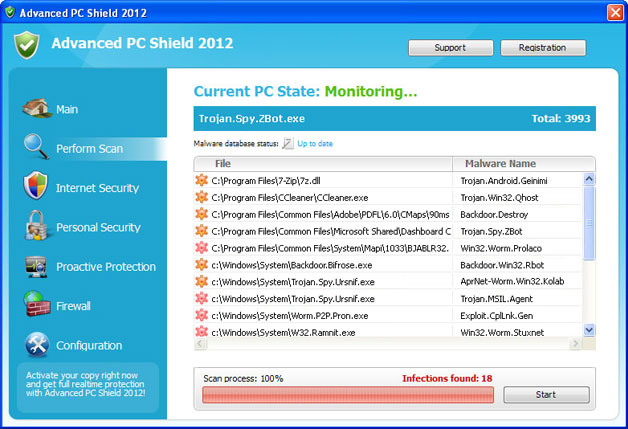Click the Infections found: 18 label
628x429 pixels.
[447, 378]
